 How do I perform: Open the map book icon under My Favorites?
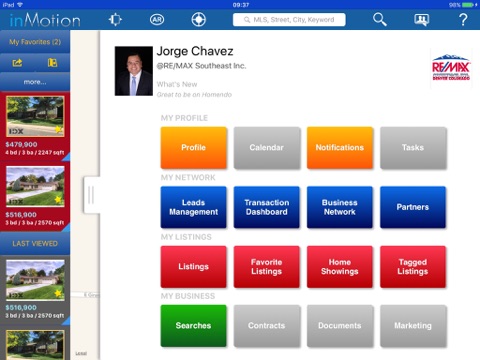coord(52,63)
